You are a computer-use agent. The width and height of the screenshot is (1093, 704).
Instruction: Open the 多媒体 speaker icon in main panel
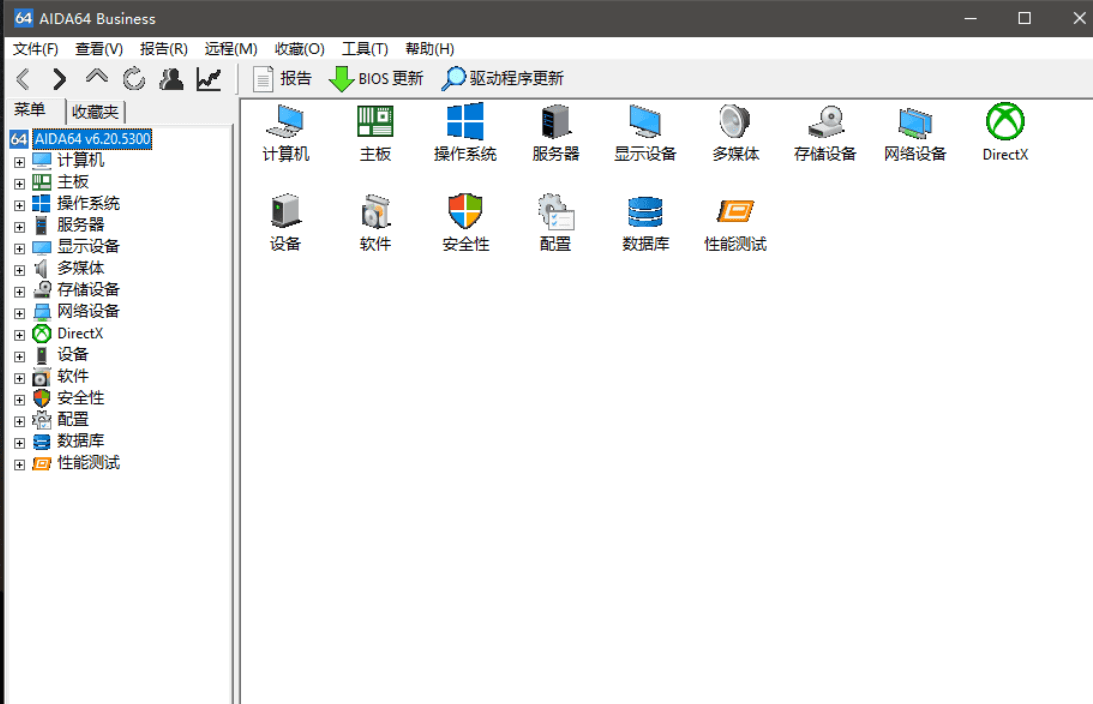point(735,133)
